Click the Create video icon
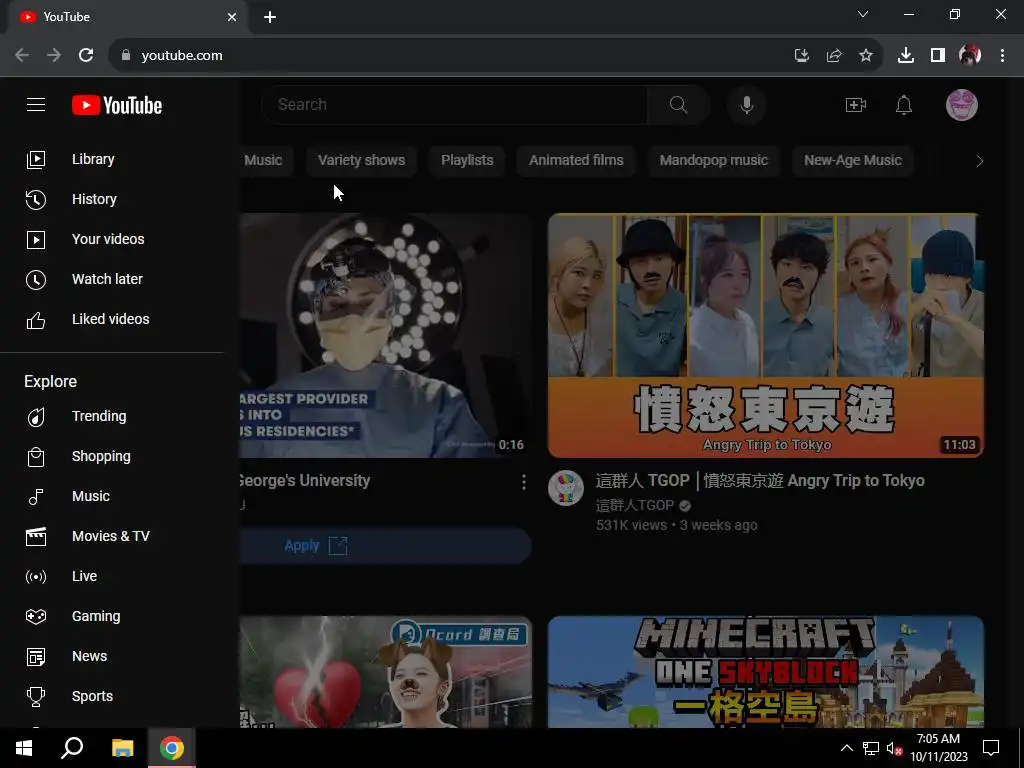Screen dimensions: 1024x768 (856, 104)
